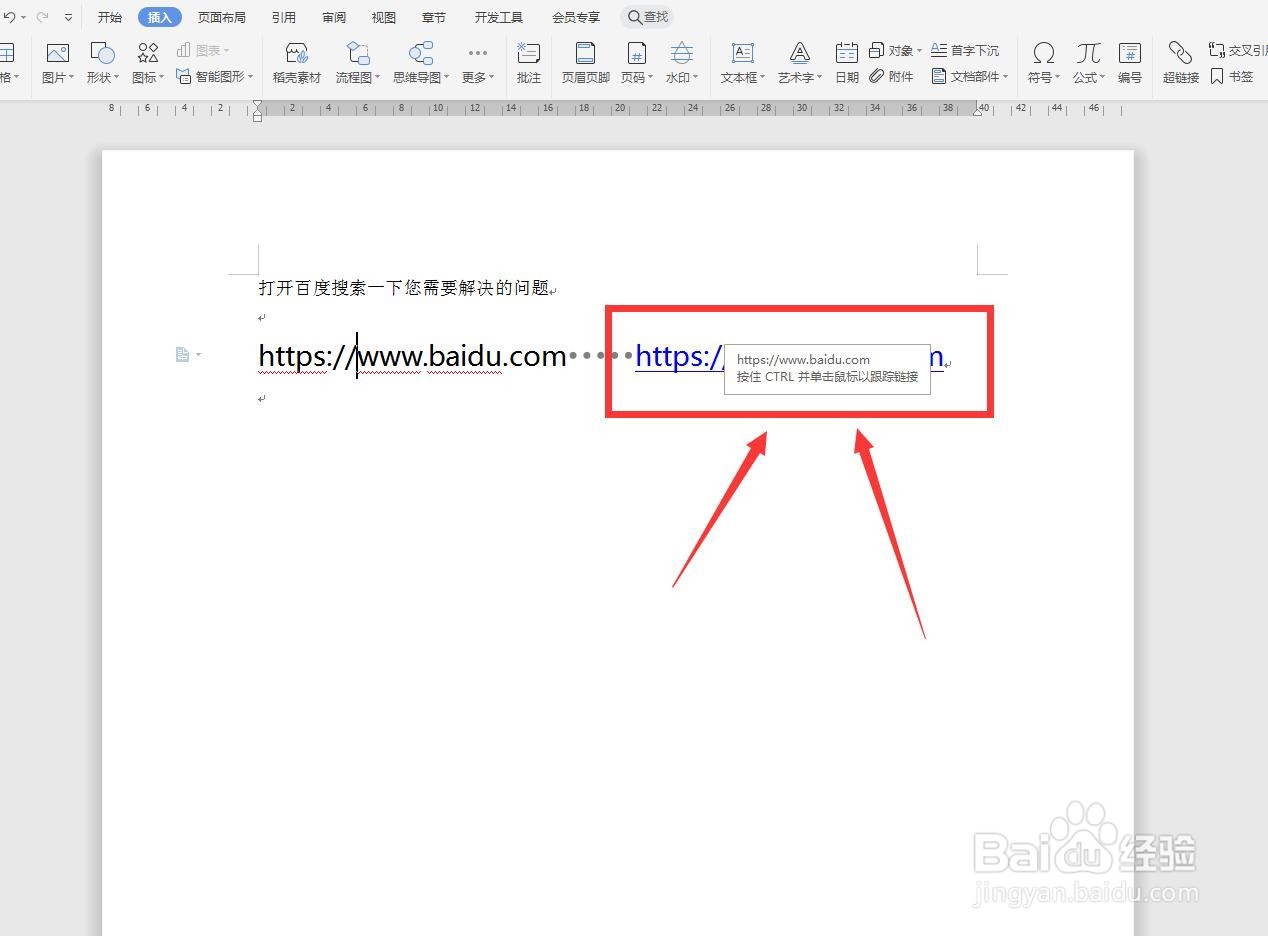Click the 交叉引用 cross-reference button

pyautogui.click(x=1238, y=50)
